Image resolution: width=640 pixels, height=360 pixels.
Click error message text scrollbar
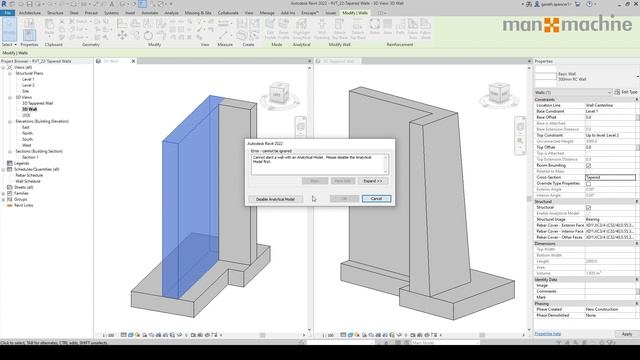tap(385, 164)
